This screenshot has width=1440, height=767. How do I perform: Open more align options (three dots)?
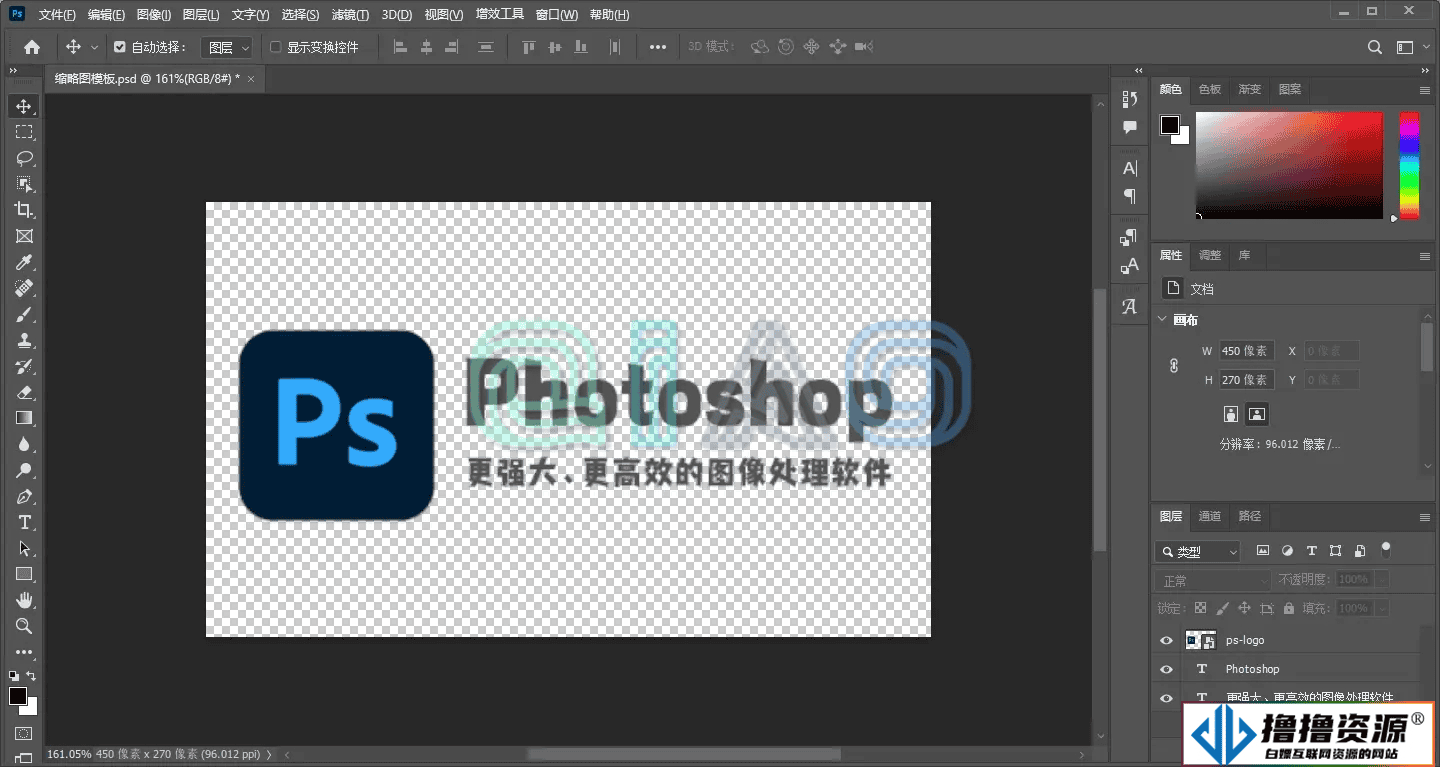(x=657, y=47)
